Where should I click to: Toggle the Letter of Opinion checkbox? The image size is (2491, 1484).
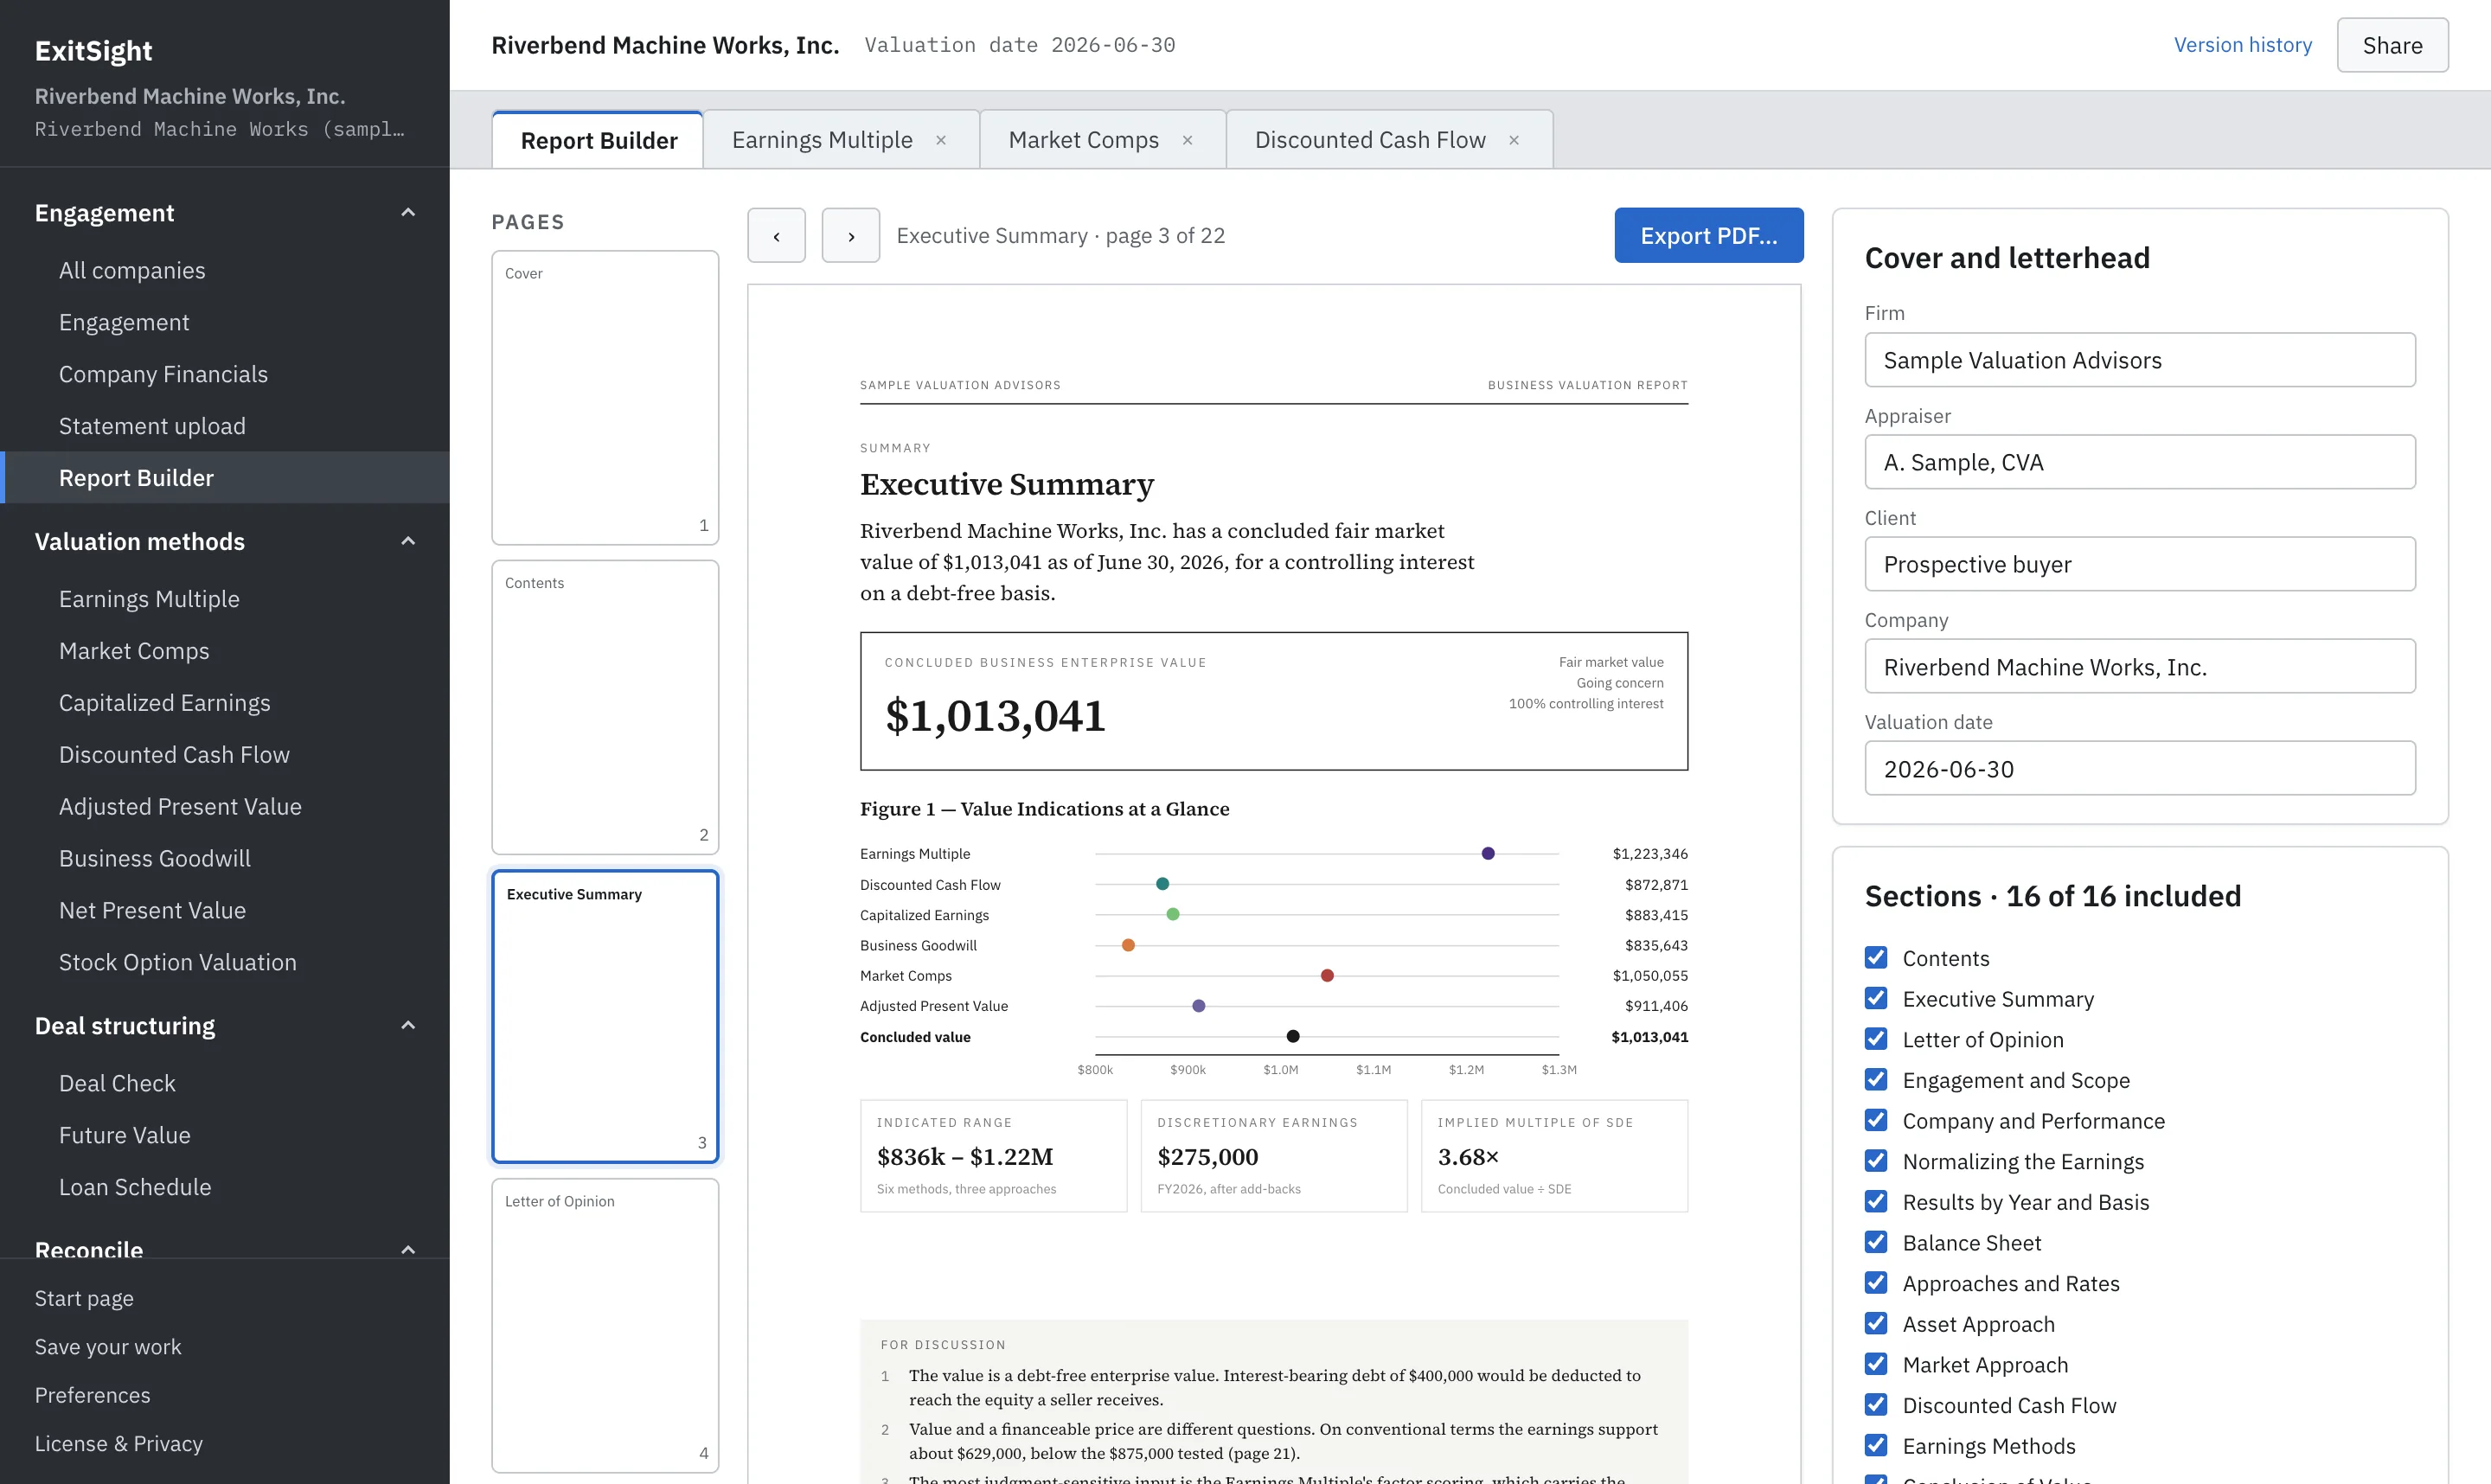[1876, 1040]
